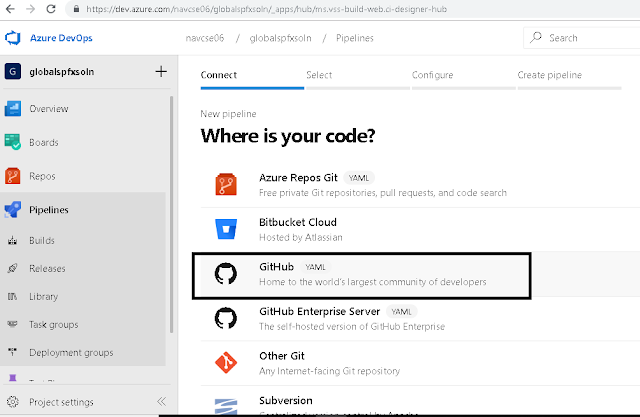Click the browser forward arrow
Image resolution: width=640 pixels, height=417 pixels.
(31, 9)
